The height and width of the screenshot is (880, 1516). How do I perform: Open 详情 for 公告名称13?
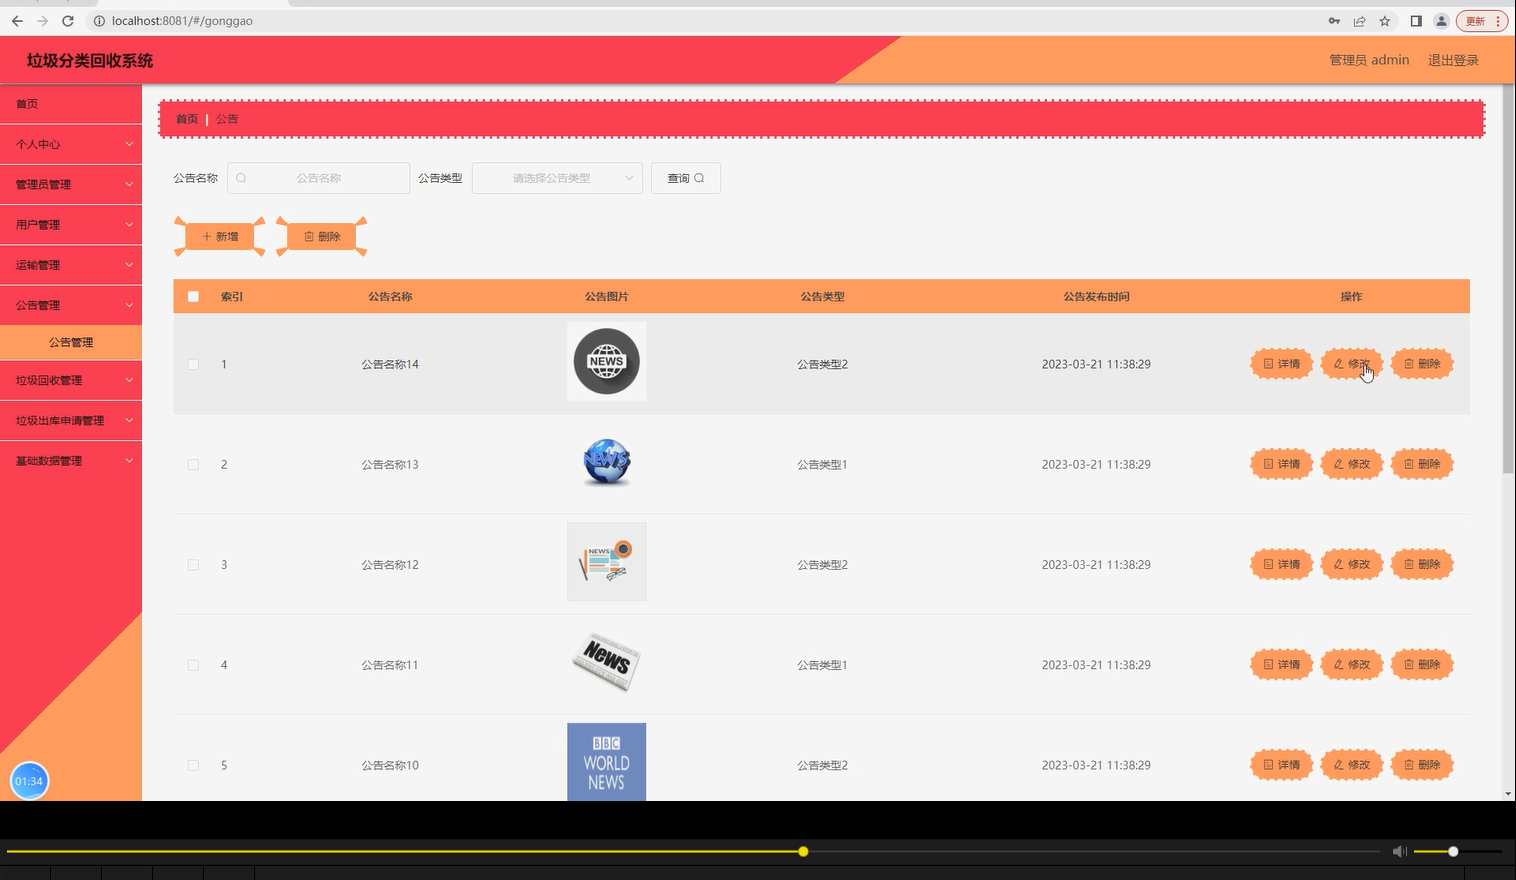(x=1281, y=464)
